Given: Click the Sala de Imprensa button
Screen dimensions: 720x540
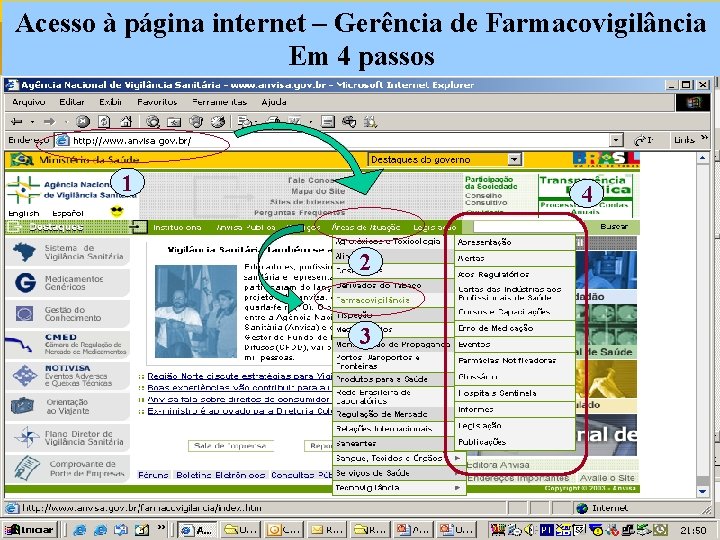Looking at the screenshot, I should coord(231,445).
